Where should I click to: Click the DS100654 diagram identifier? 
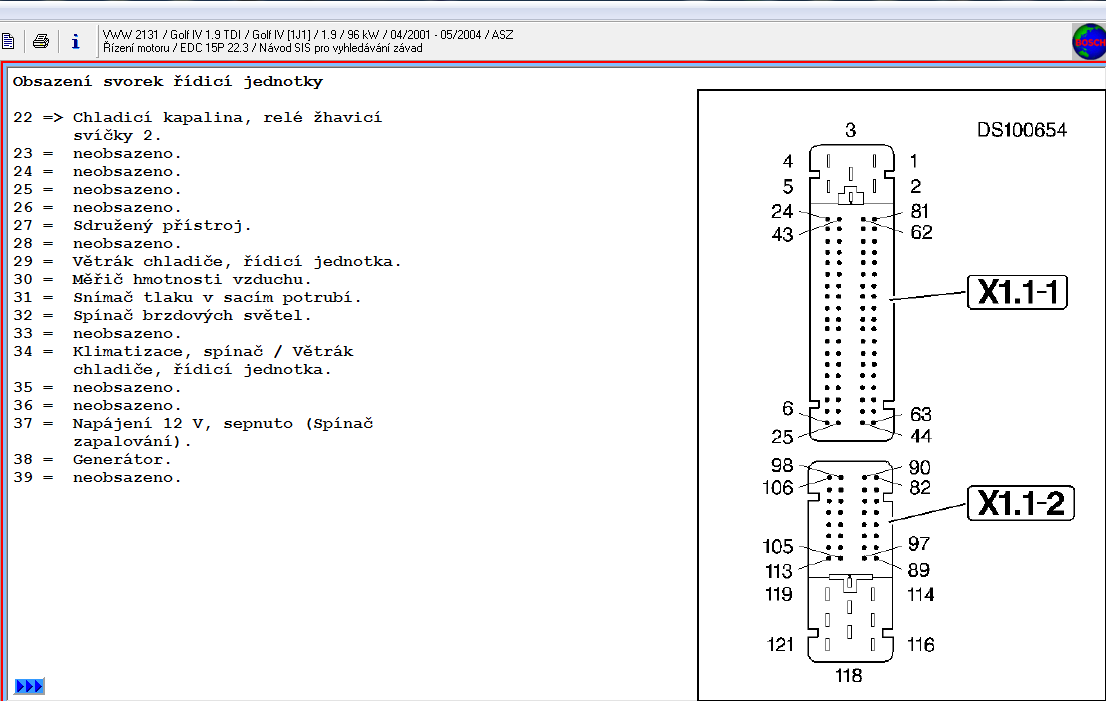1021,130
